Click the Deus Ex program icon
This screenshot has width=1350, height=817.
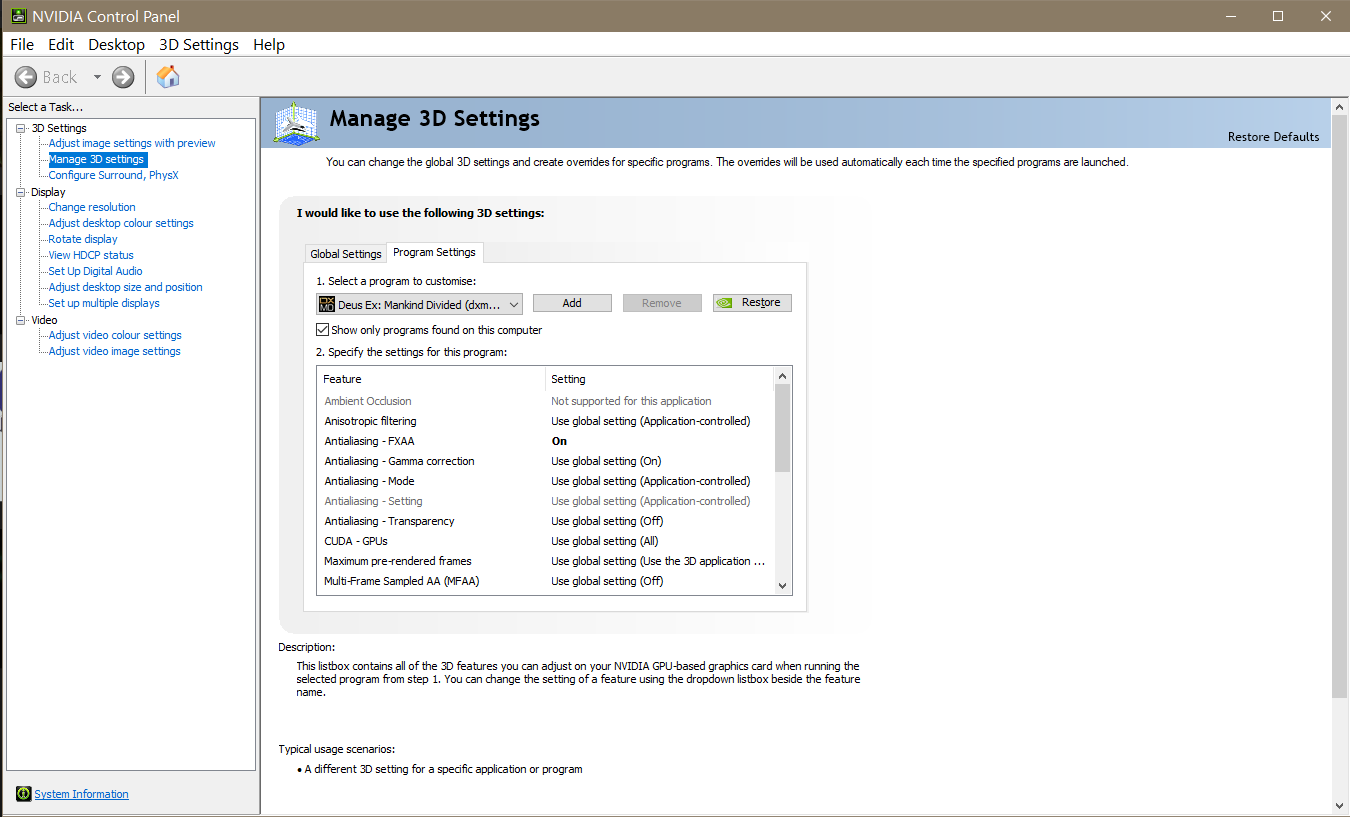point(327,304)
